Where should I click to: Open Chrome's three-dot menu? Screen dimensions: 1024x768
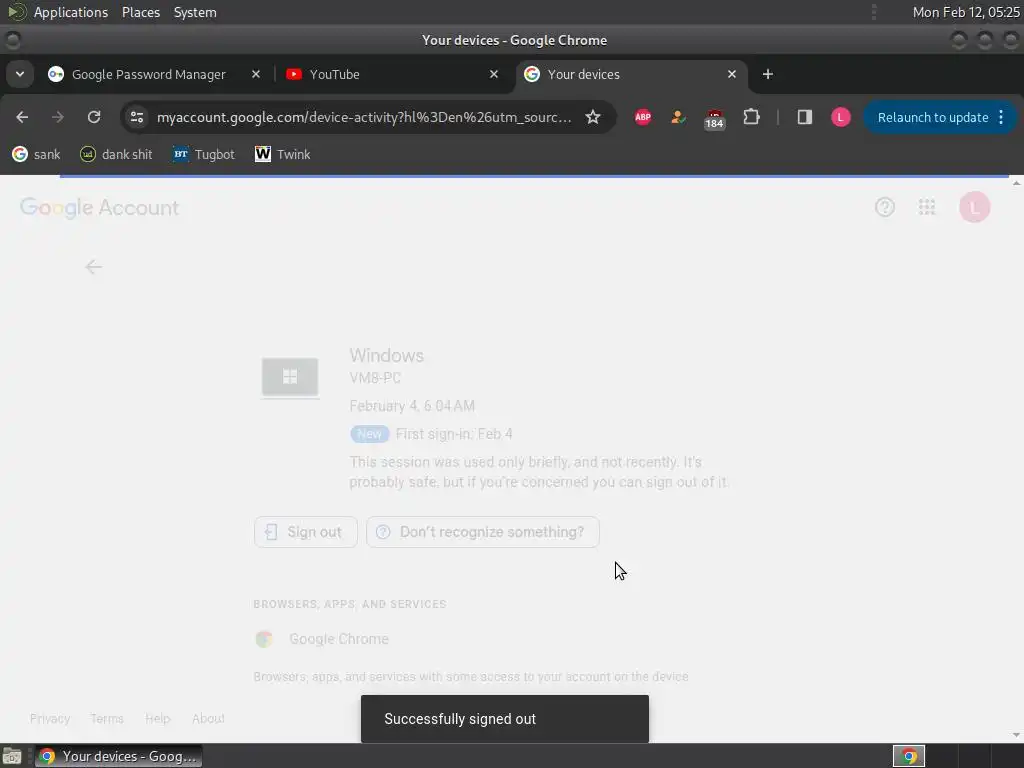tap(1002, 118)
